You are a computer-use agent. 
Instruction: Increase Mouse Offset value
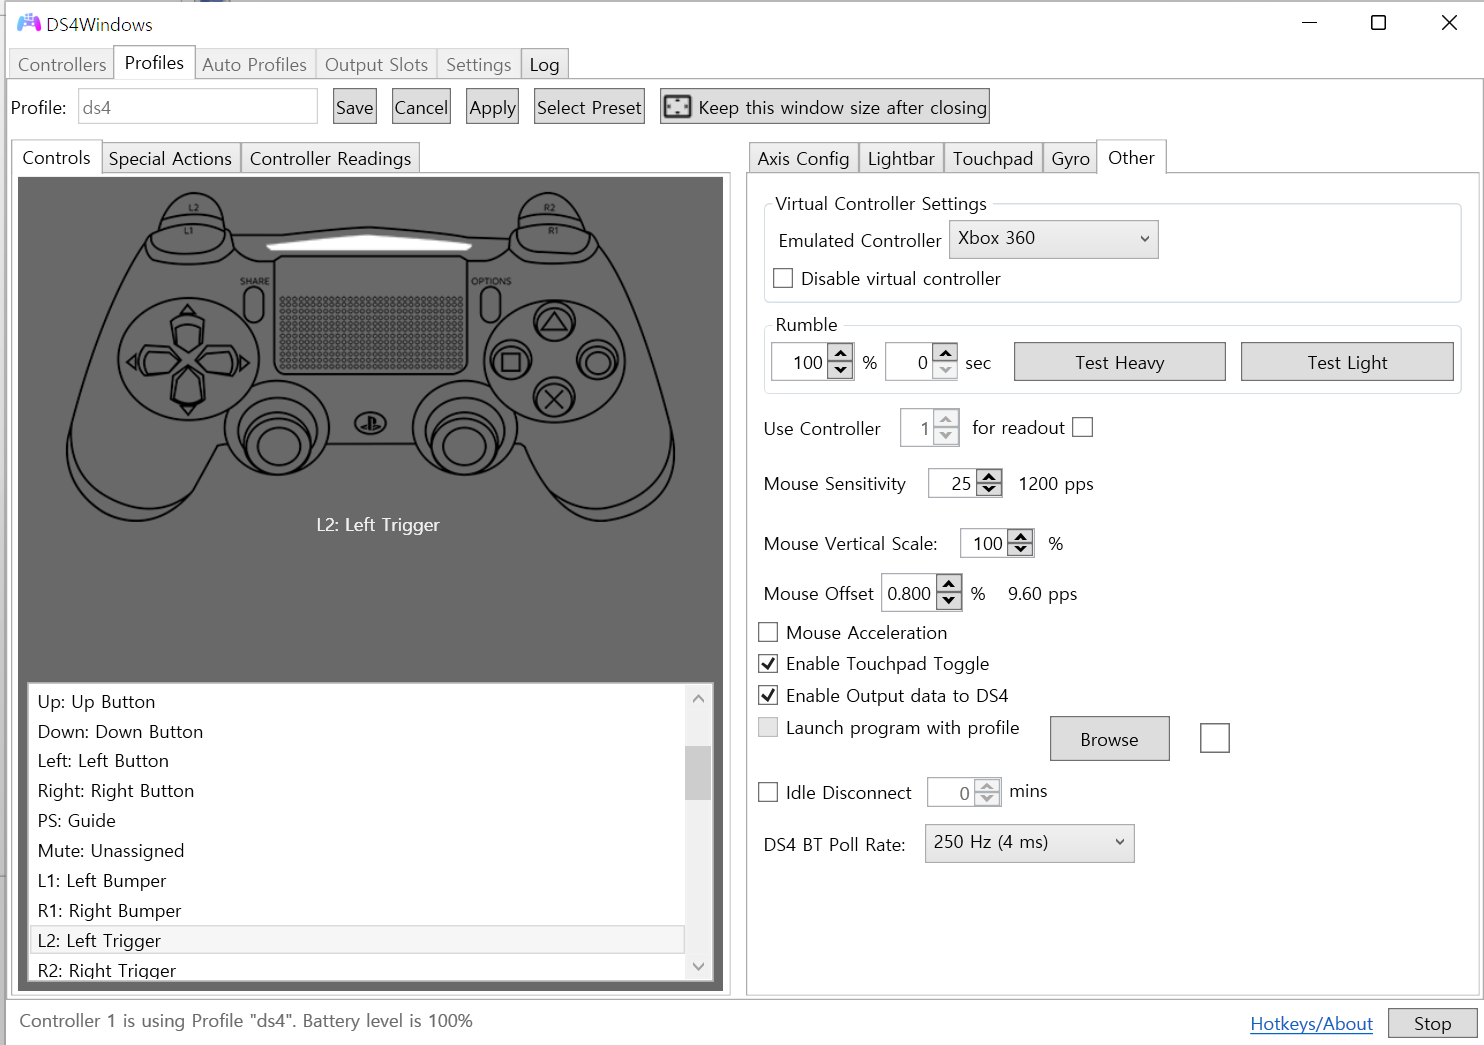click(949, 584)
